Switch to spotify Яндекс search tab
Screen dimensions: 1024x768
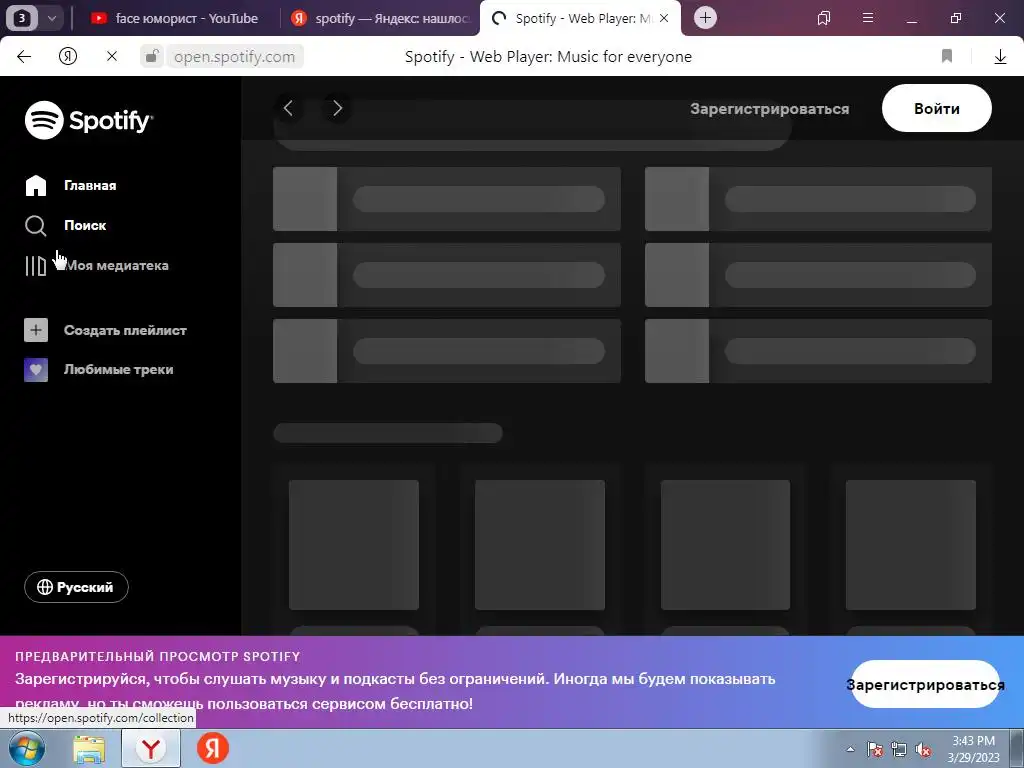[x=381, y=18]
